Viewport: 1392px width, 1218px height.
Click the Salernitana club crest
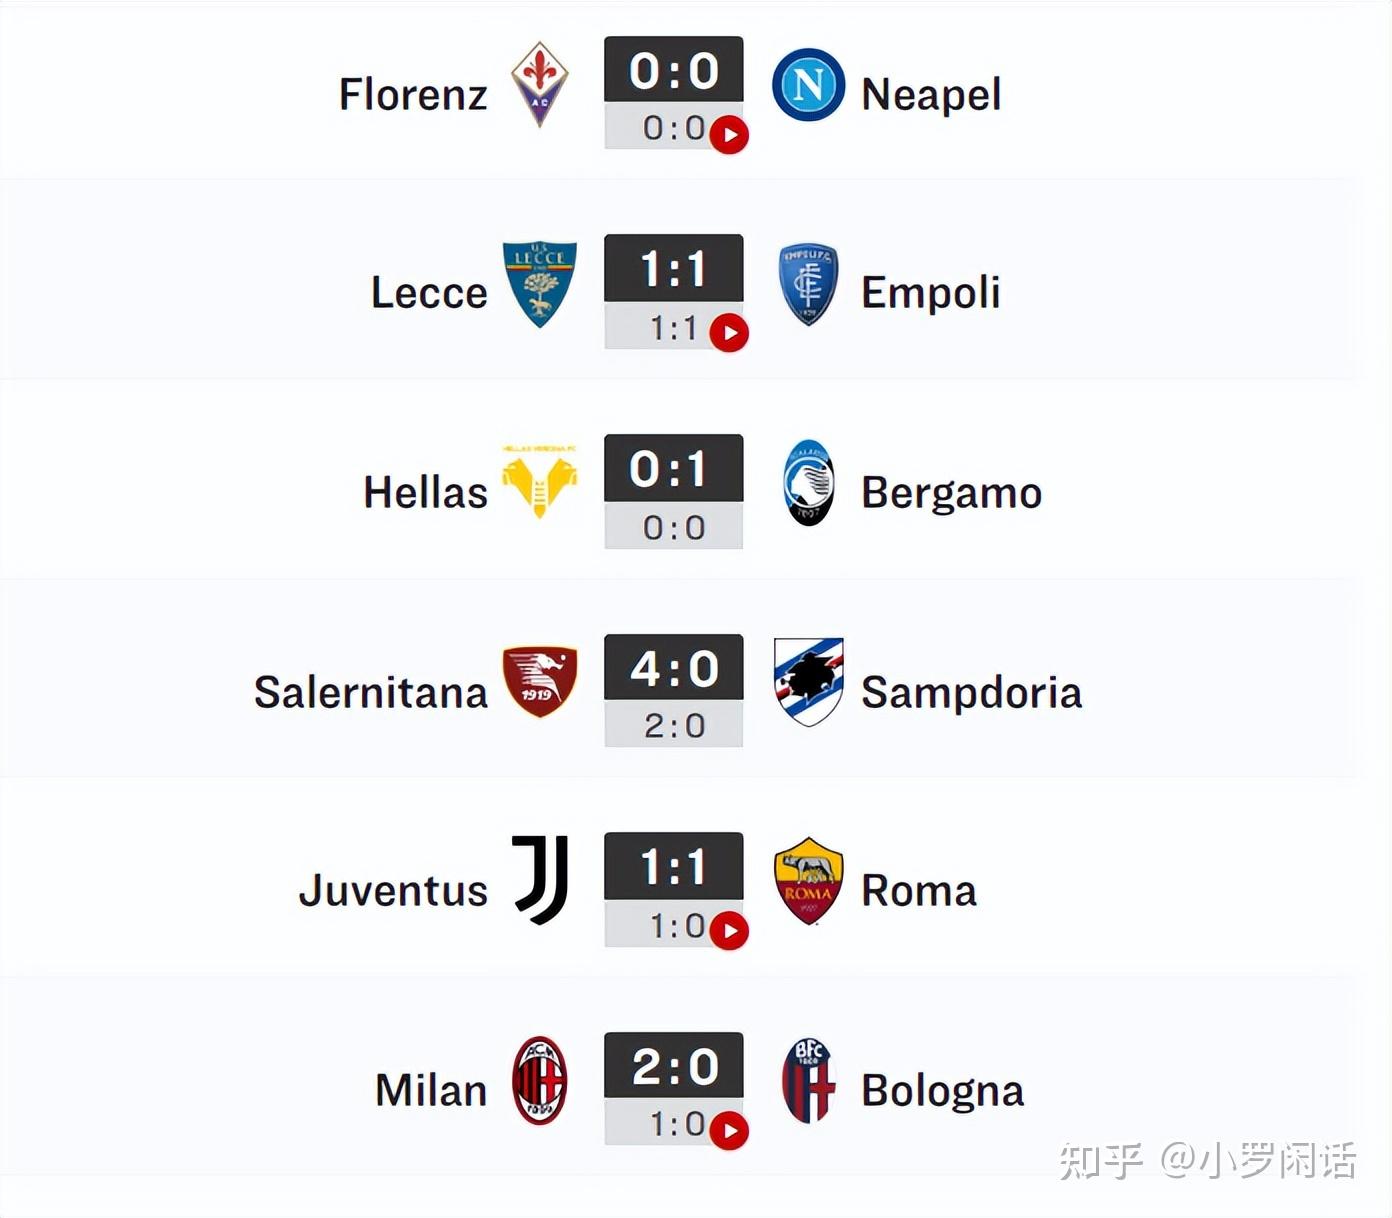pos(540,681)
